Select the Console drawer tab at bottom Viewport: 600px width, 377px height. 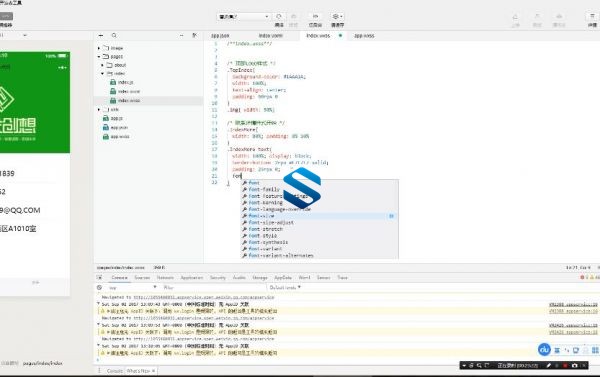pos(115,371)
